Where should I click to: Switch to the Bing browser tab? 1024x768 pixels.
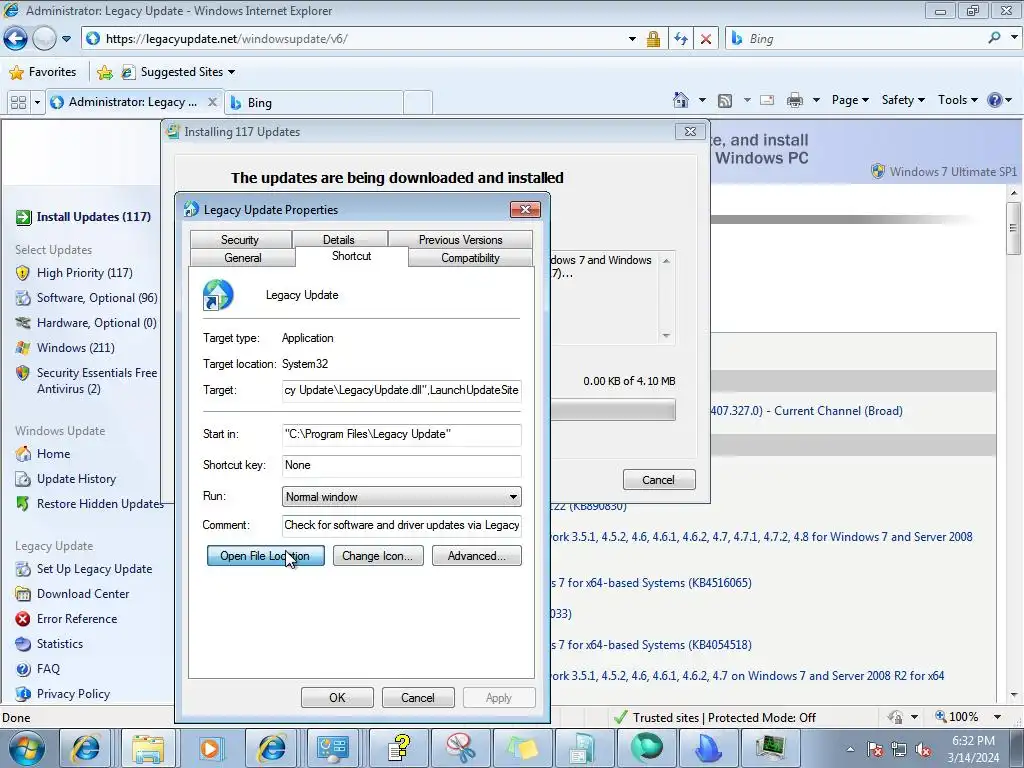pyautogui.click(x=313, y=103)
